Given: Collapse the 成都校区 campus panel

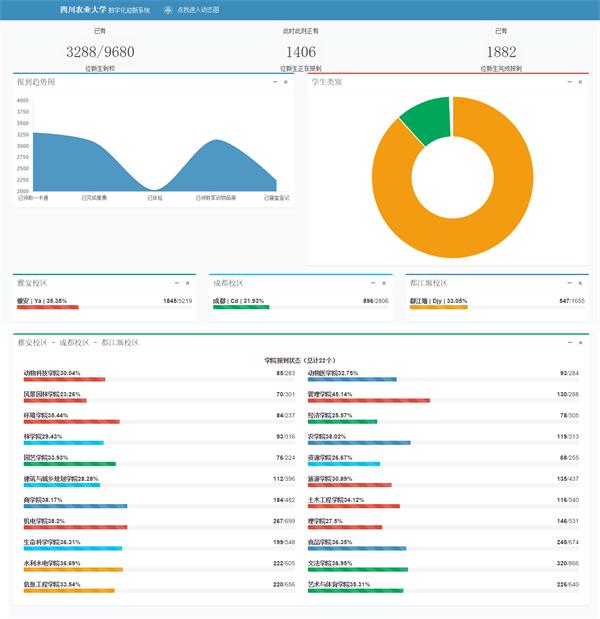Looking at the screenshot, I should (373, 283).
